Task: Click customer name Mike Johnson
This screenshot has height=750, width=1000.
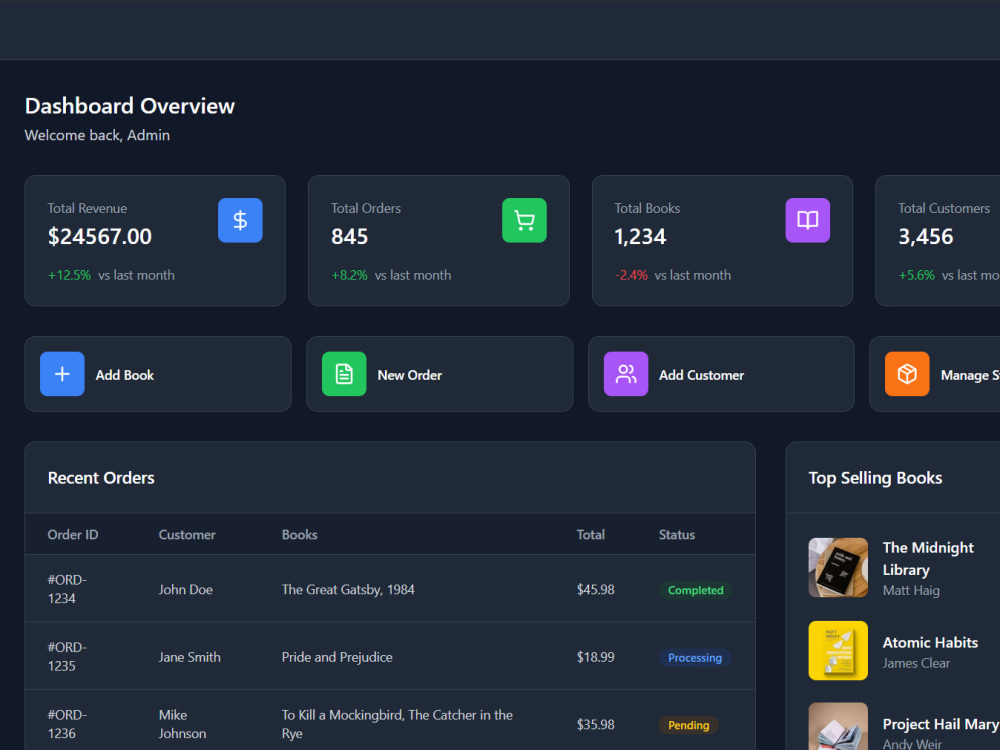Action: (x=182, y=724)
